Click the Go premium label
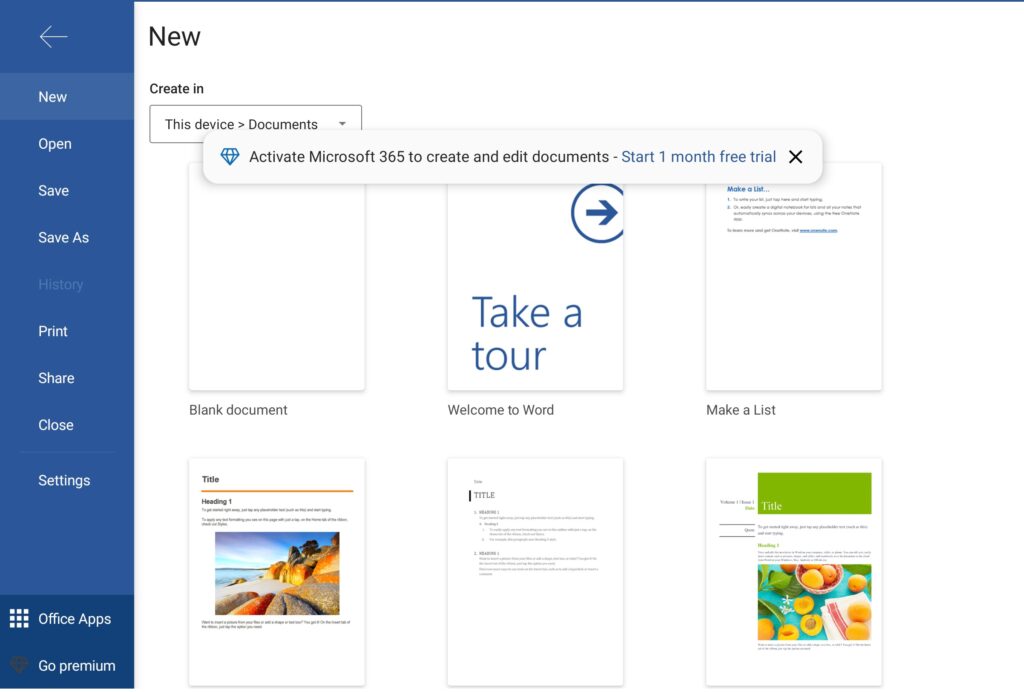This screenshot has height=692, width=1024. [76, 666]
